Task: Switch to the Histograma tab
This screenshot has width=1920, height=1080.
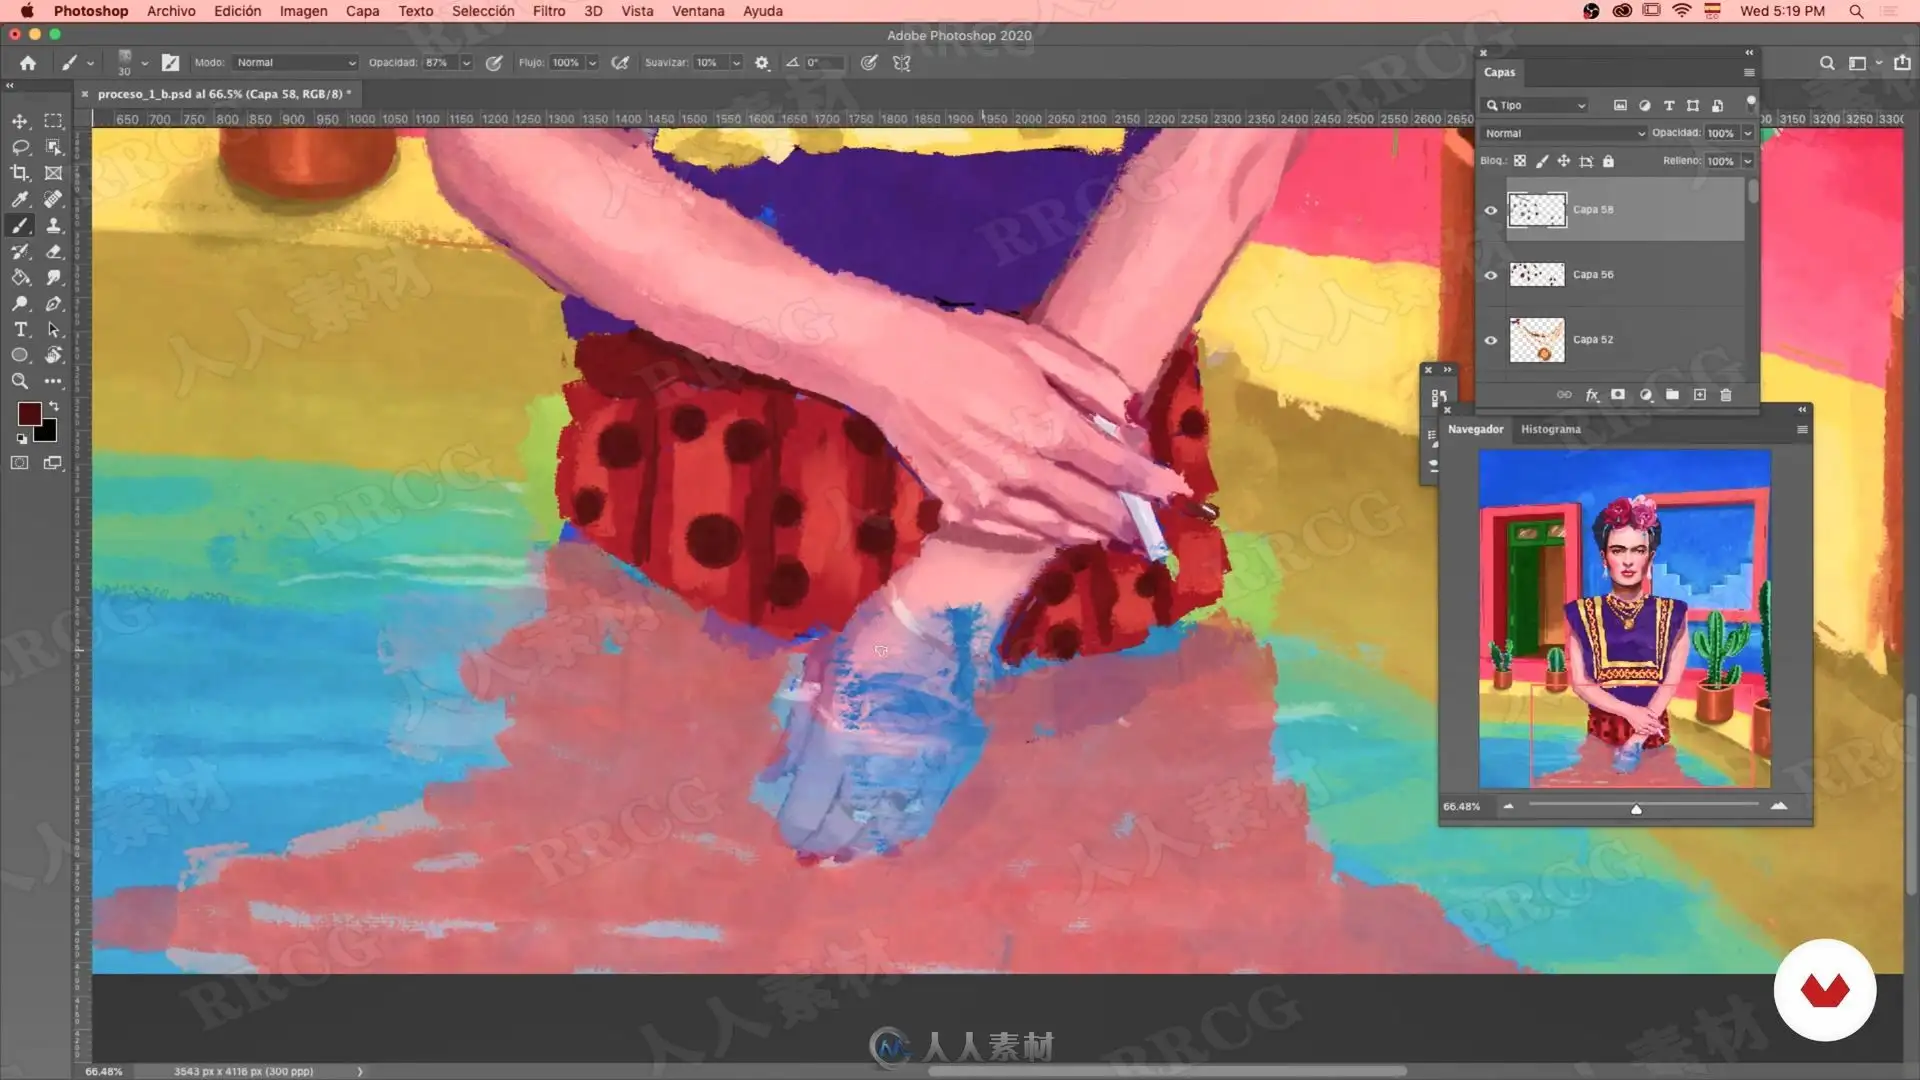Action: coord(1550,429)
